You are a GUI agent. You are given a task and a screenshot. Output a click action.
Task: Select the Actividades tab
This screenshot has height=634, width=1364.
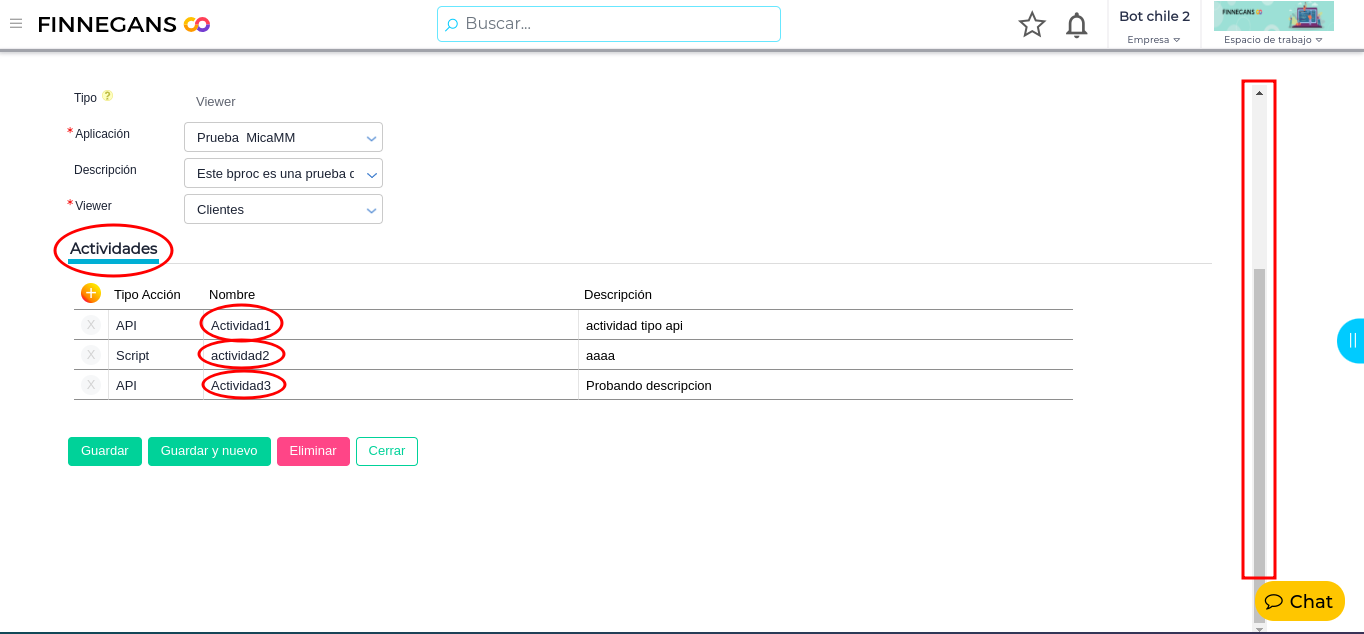pos(113,249)
